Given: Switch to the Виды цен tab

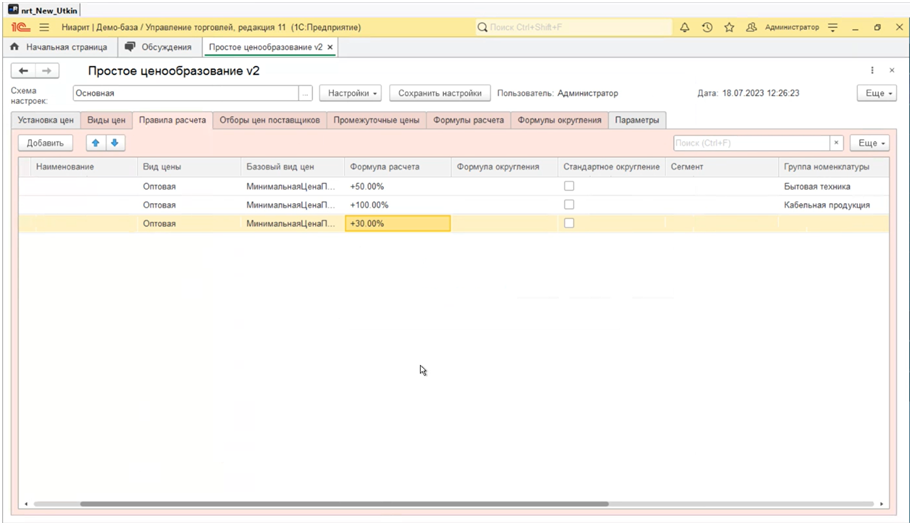Looking at the screenshot, I should tap(106, 120).
